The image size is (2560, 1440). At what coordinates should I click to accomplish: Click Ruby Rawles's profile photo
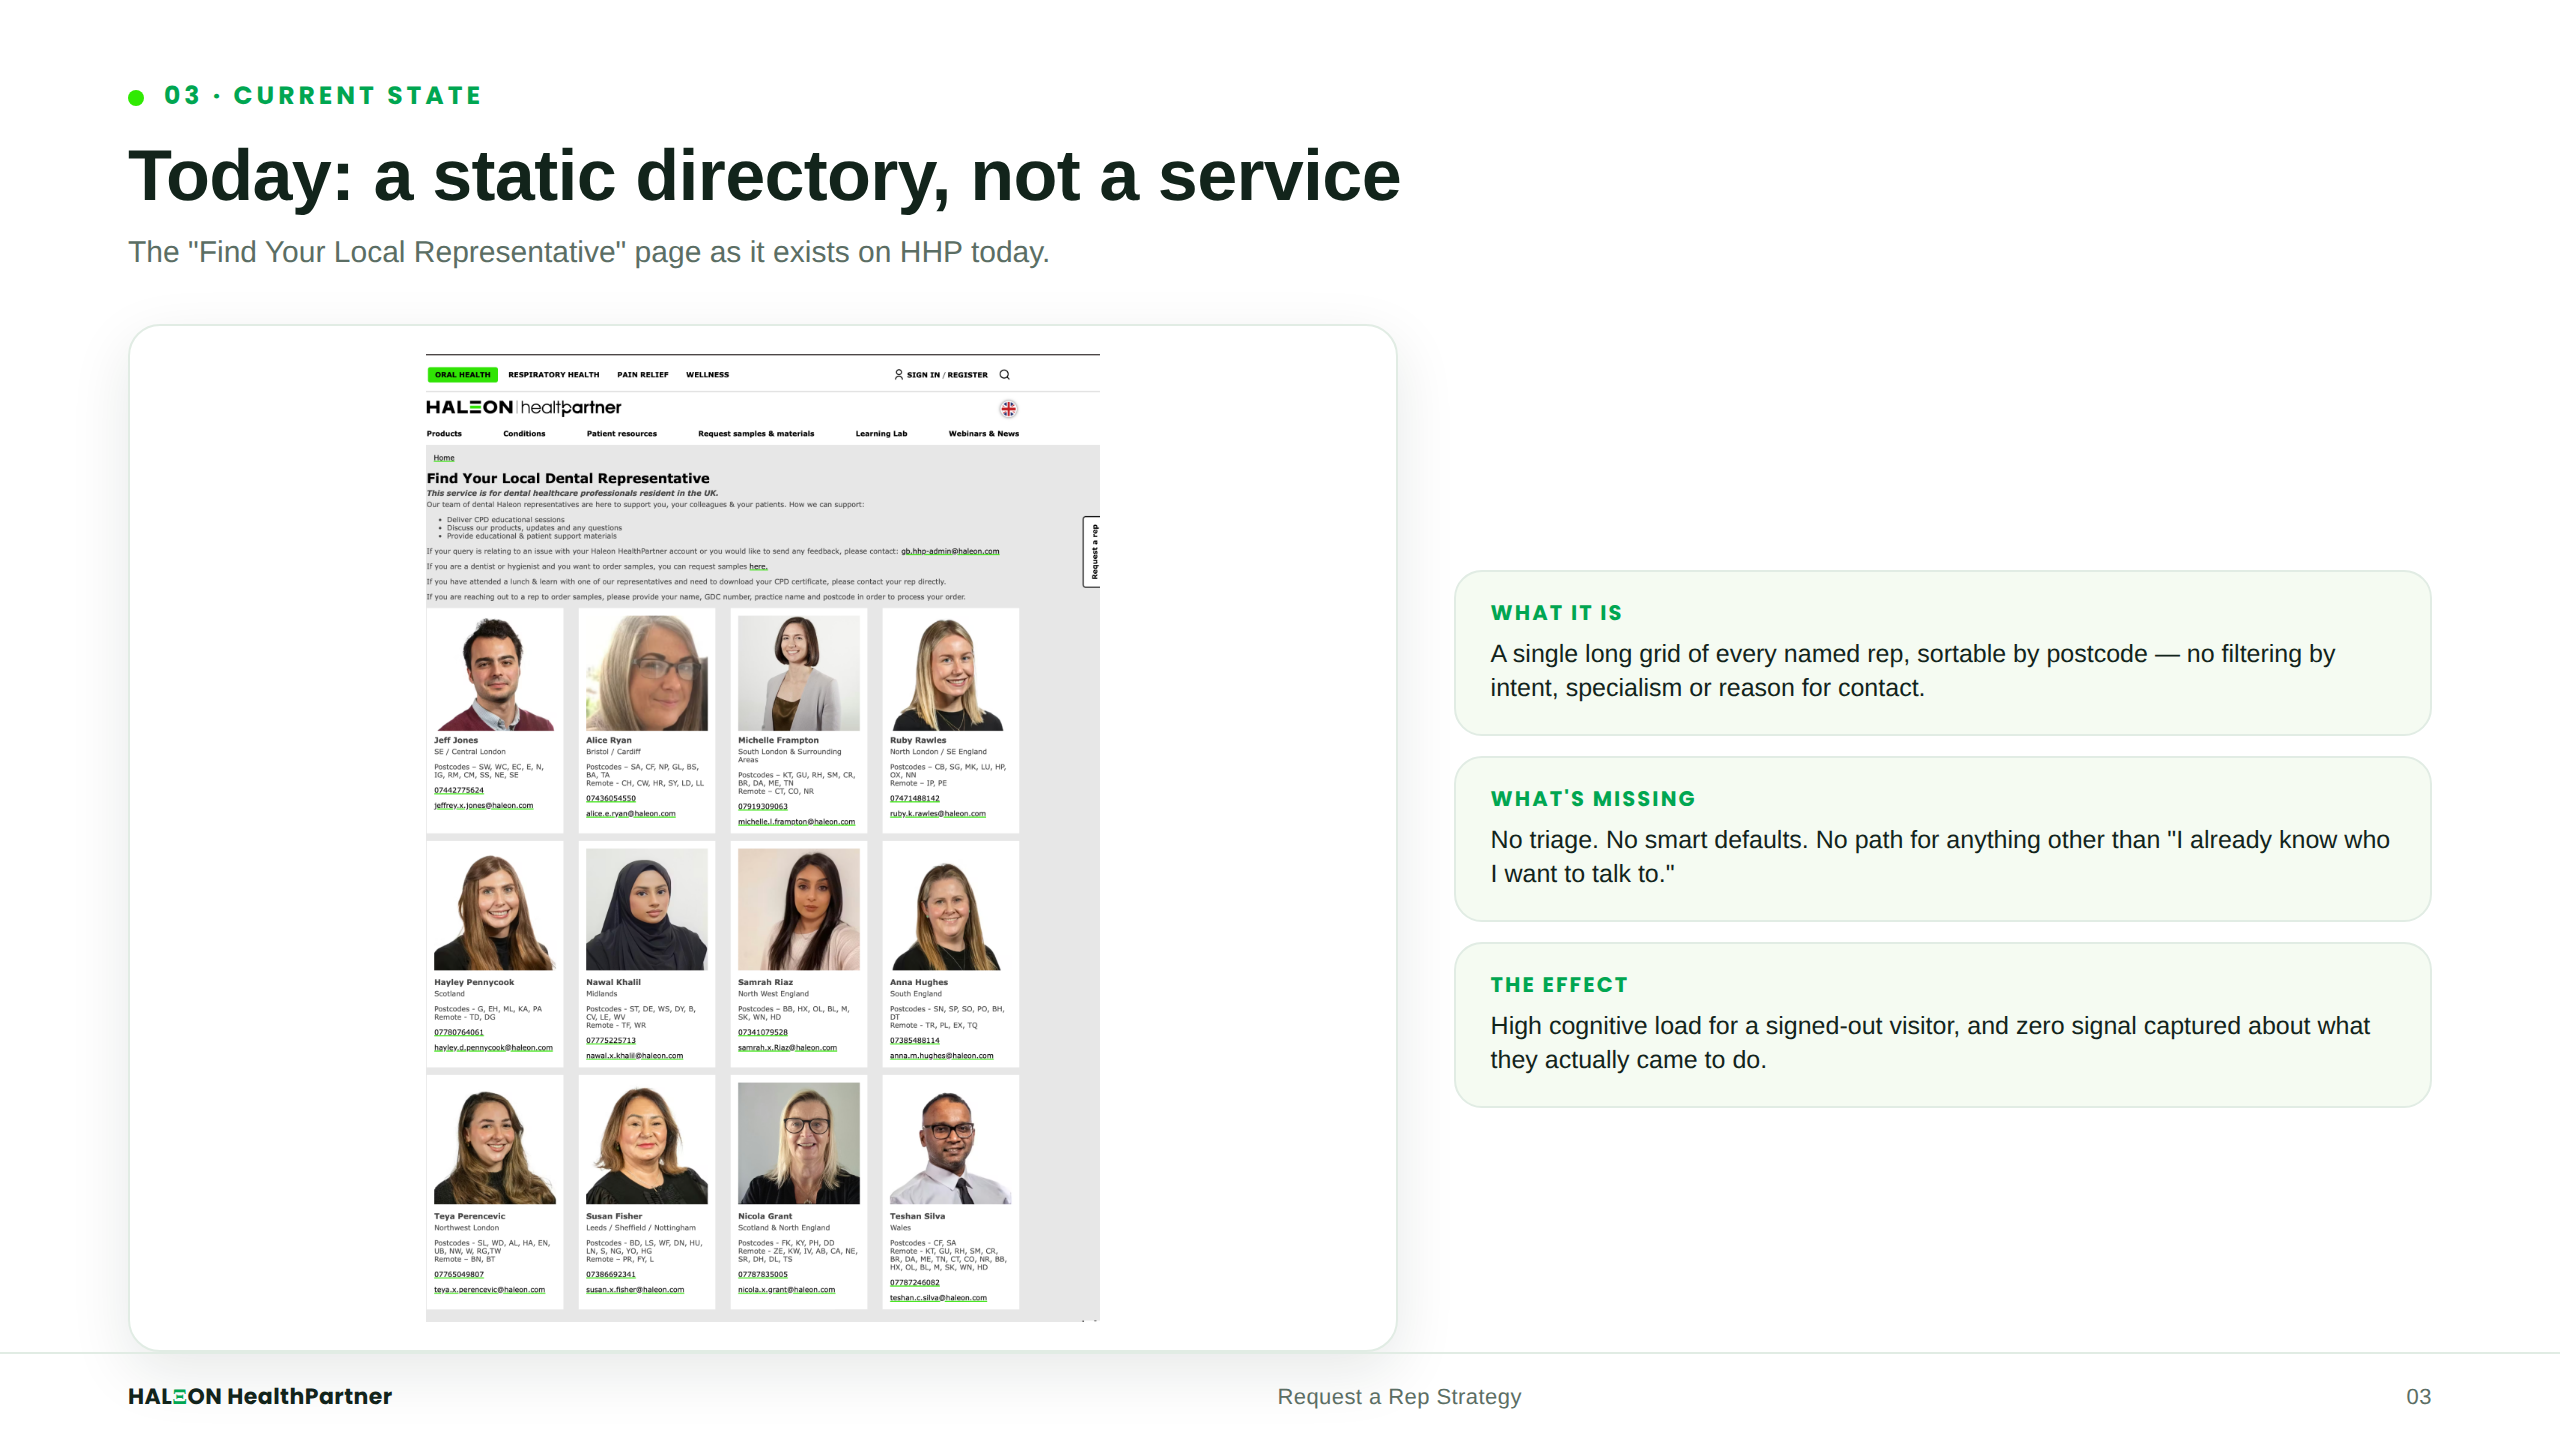951,673
